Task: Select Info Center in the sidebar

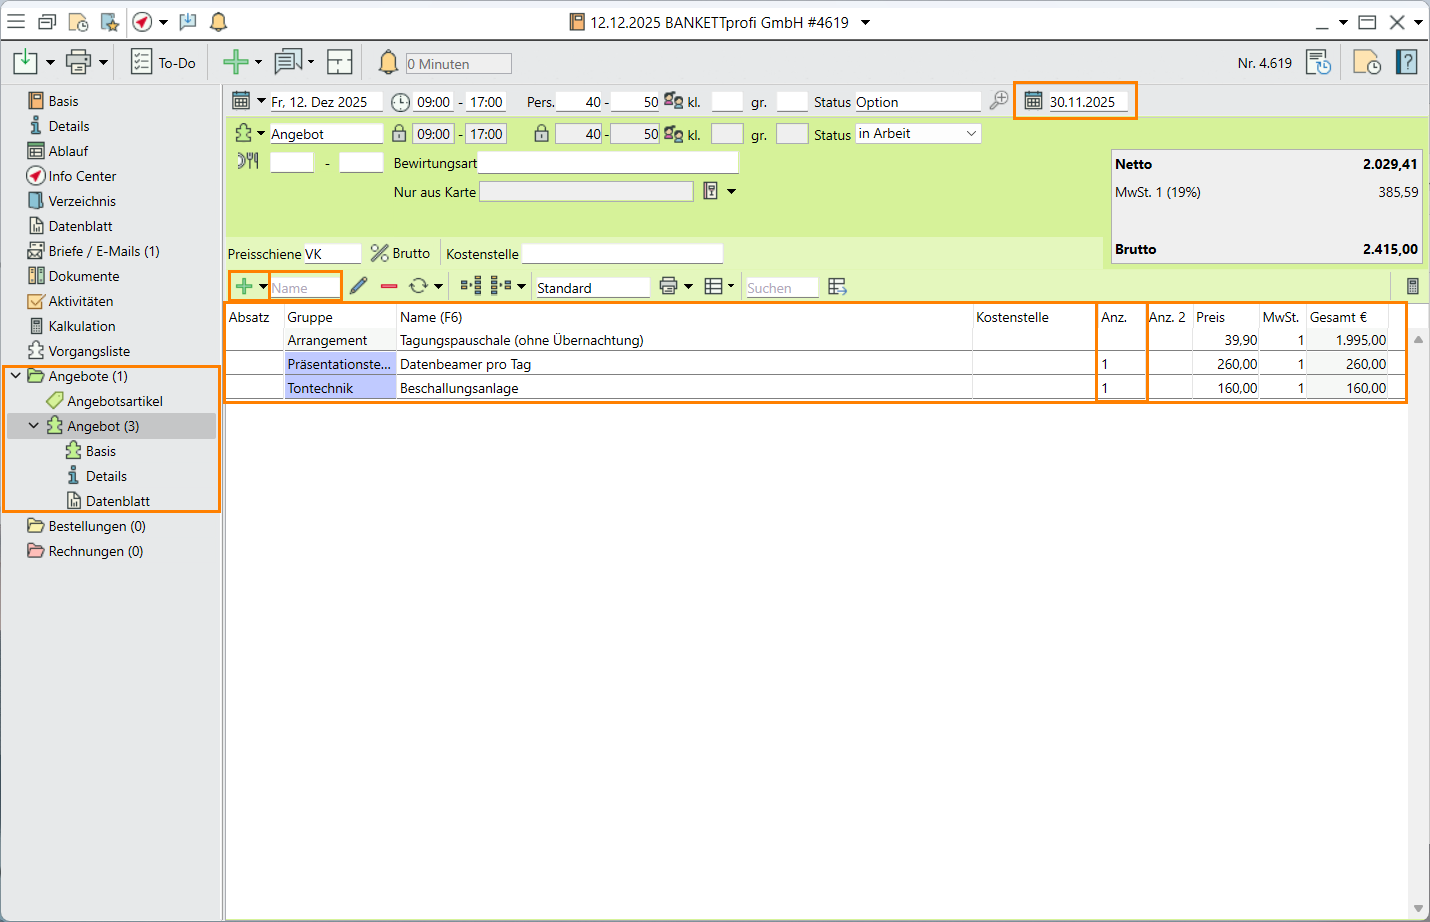Action: (82, 176)
